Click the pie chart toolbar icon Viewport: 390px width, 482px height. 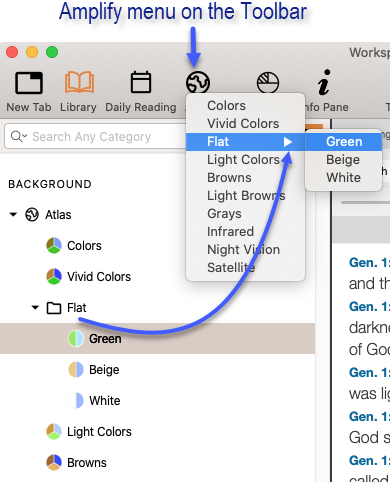268,82
